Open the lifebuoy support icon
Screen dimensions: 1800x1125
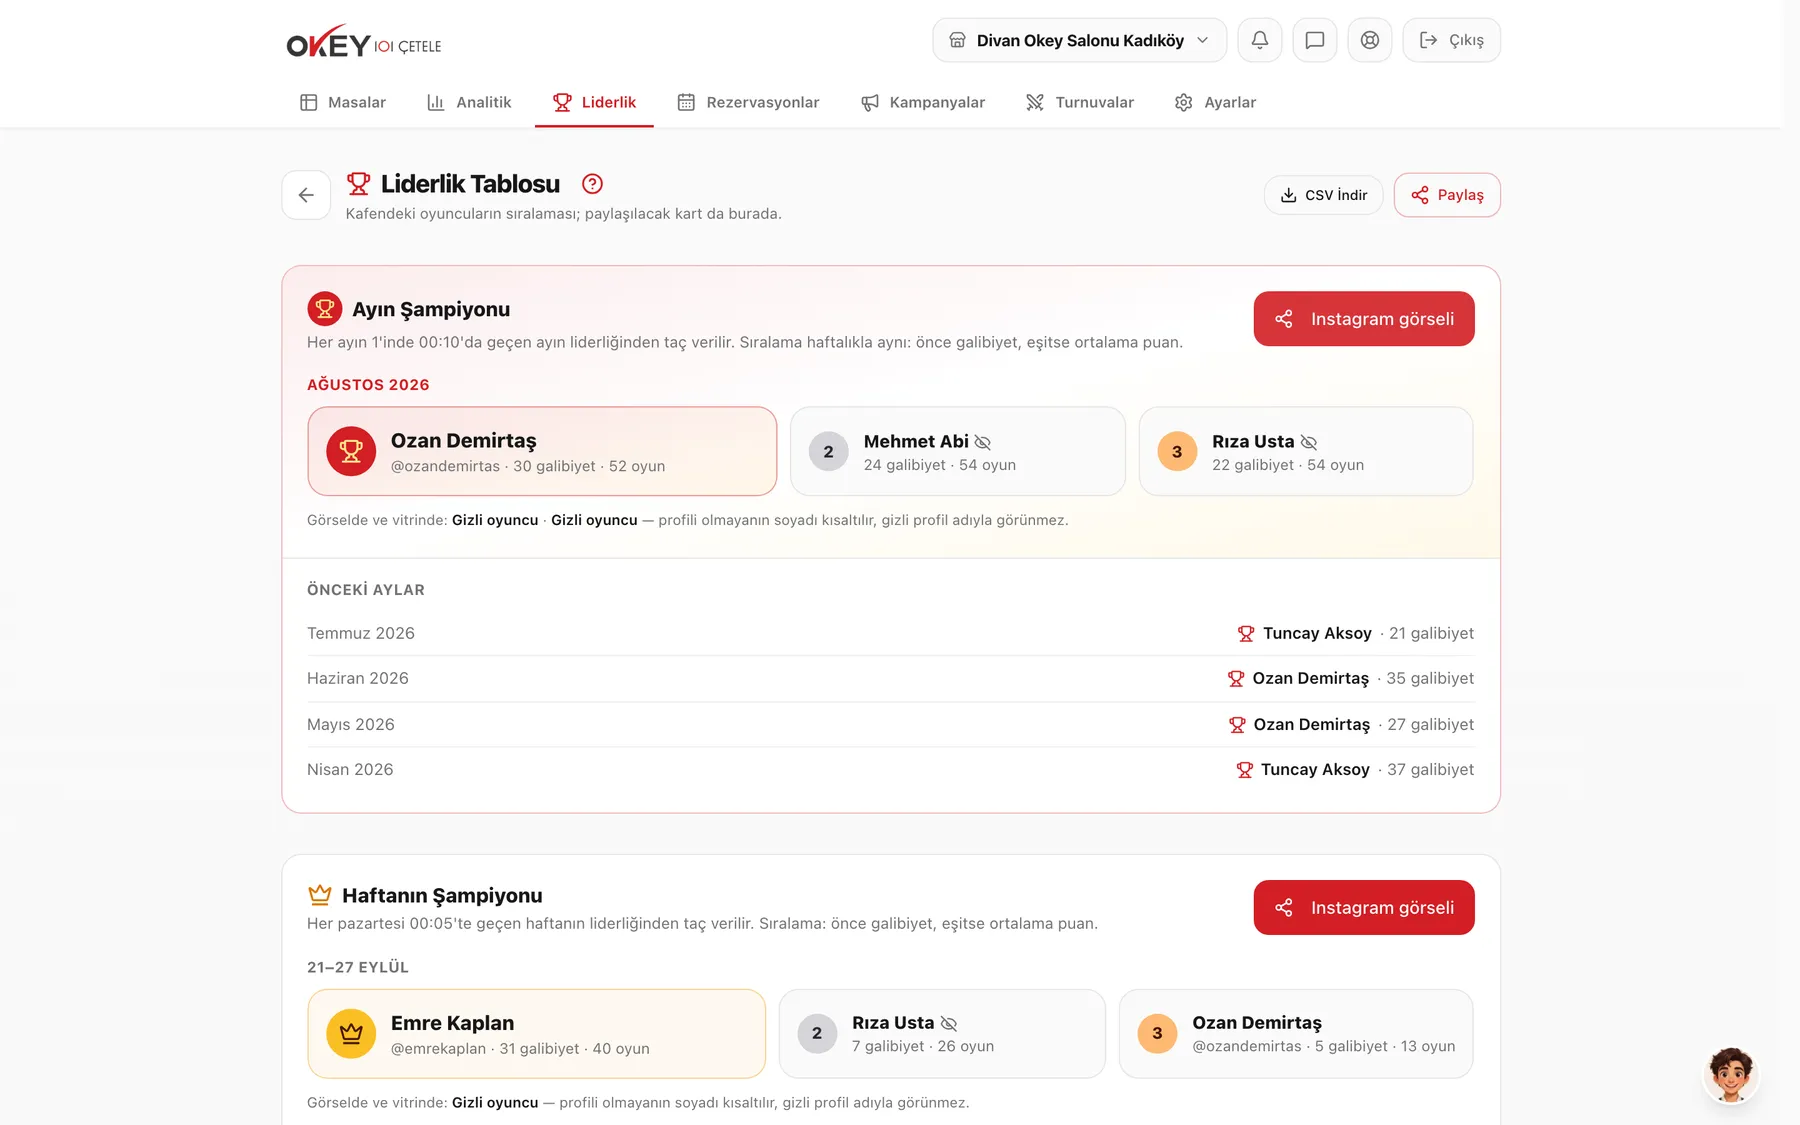coord(1370,40)
